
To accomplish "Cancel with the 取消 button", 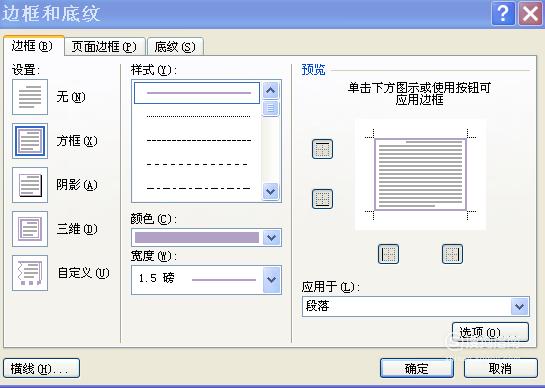I will coord(501,368).
